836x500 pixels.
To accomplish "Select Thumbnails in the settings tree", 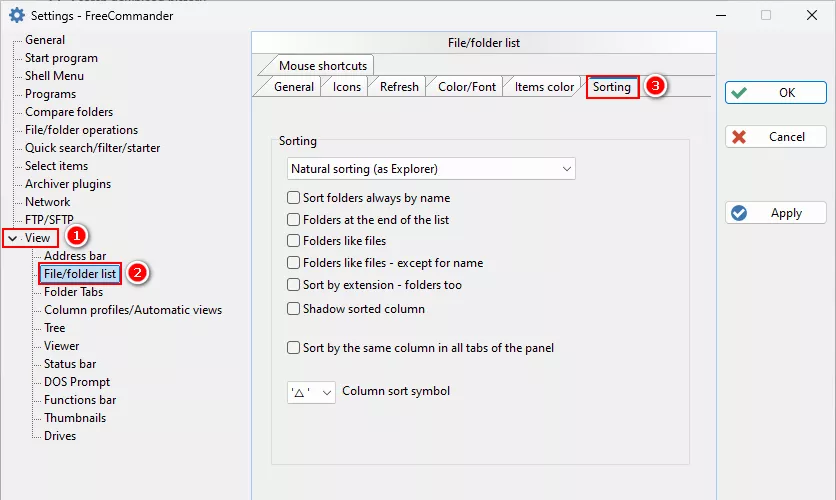I will (75, 418).
